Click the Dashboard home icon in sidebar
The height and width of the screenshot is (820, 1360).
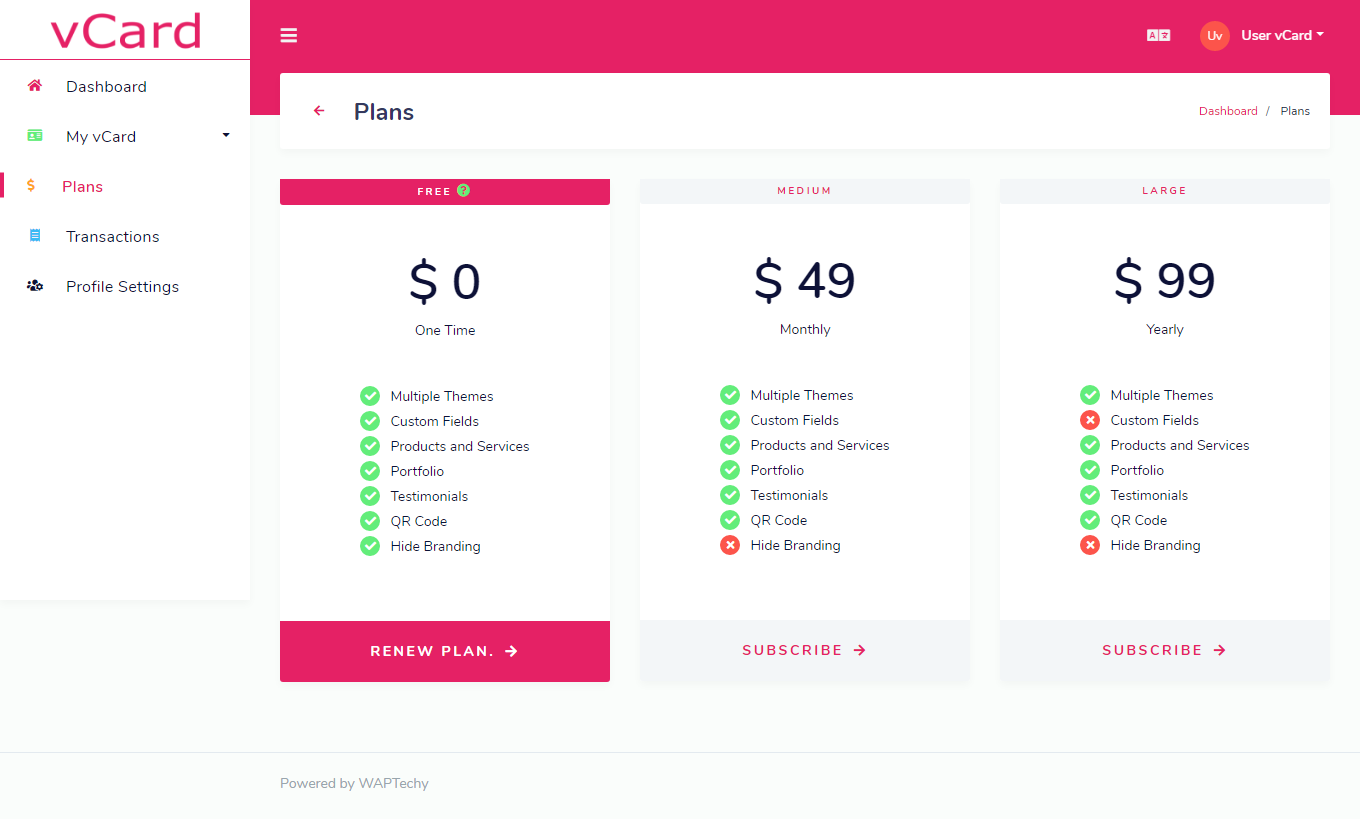35,86
